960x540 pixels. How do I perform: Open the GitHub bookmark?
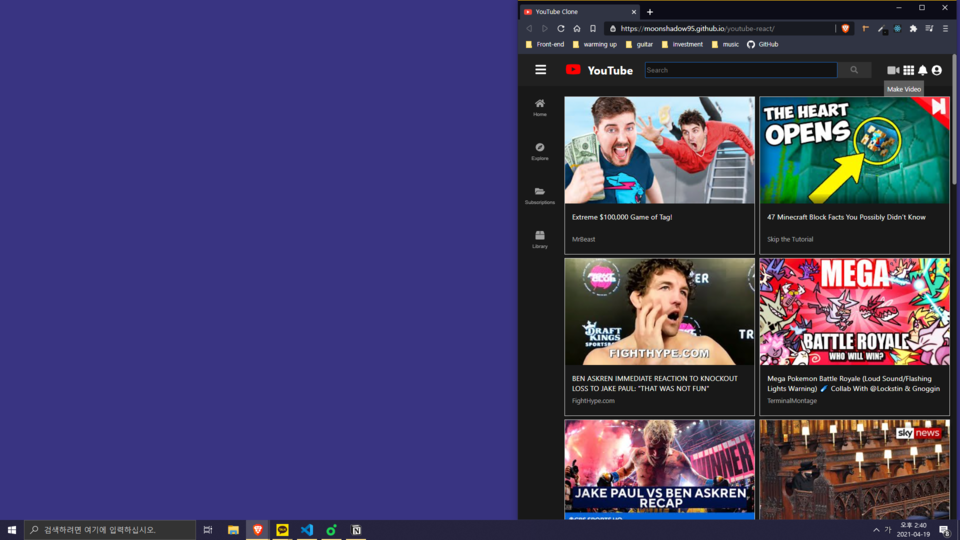coord(762,44)
